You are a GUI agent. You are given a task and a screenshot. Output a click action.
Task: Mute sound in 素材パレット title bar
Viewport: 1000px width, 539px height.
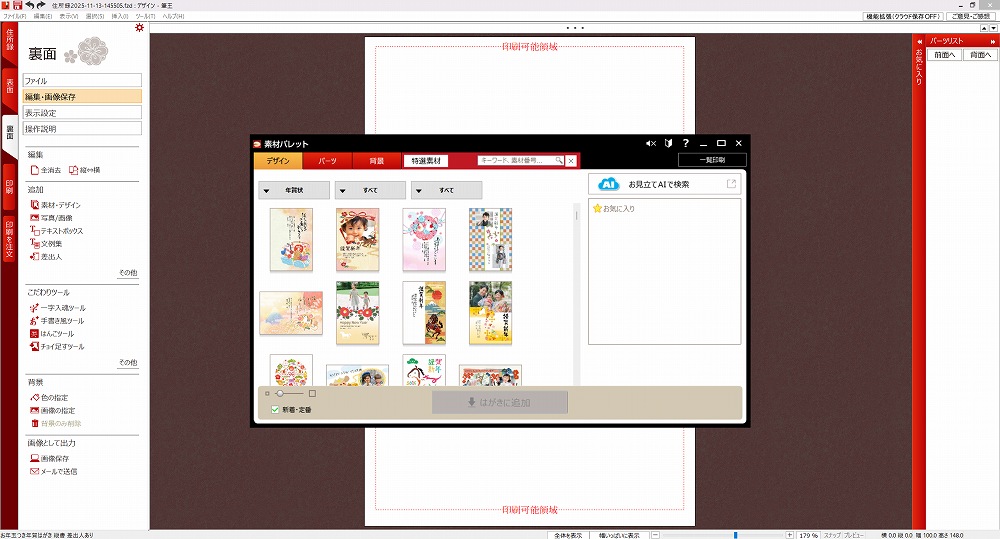click(x=651, y=144)
